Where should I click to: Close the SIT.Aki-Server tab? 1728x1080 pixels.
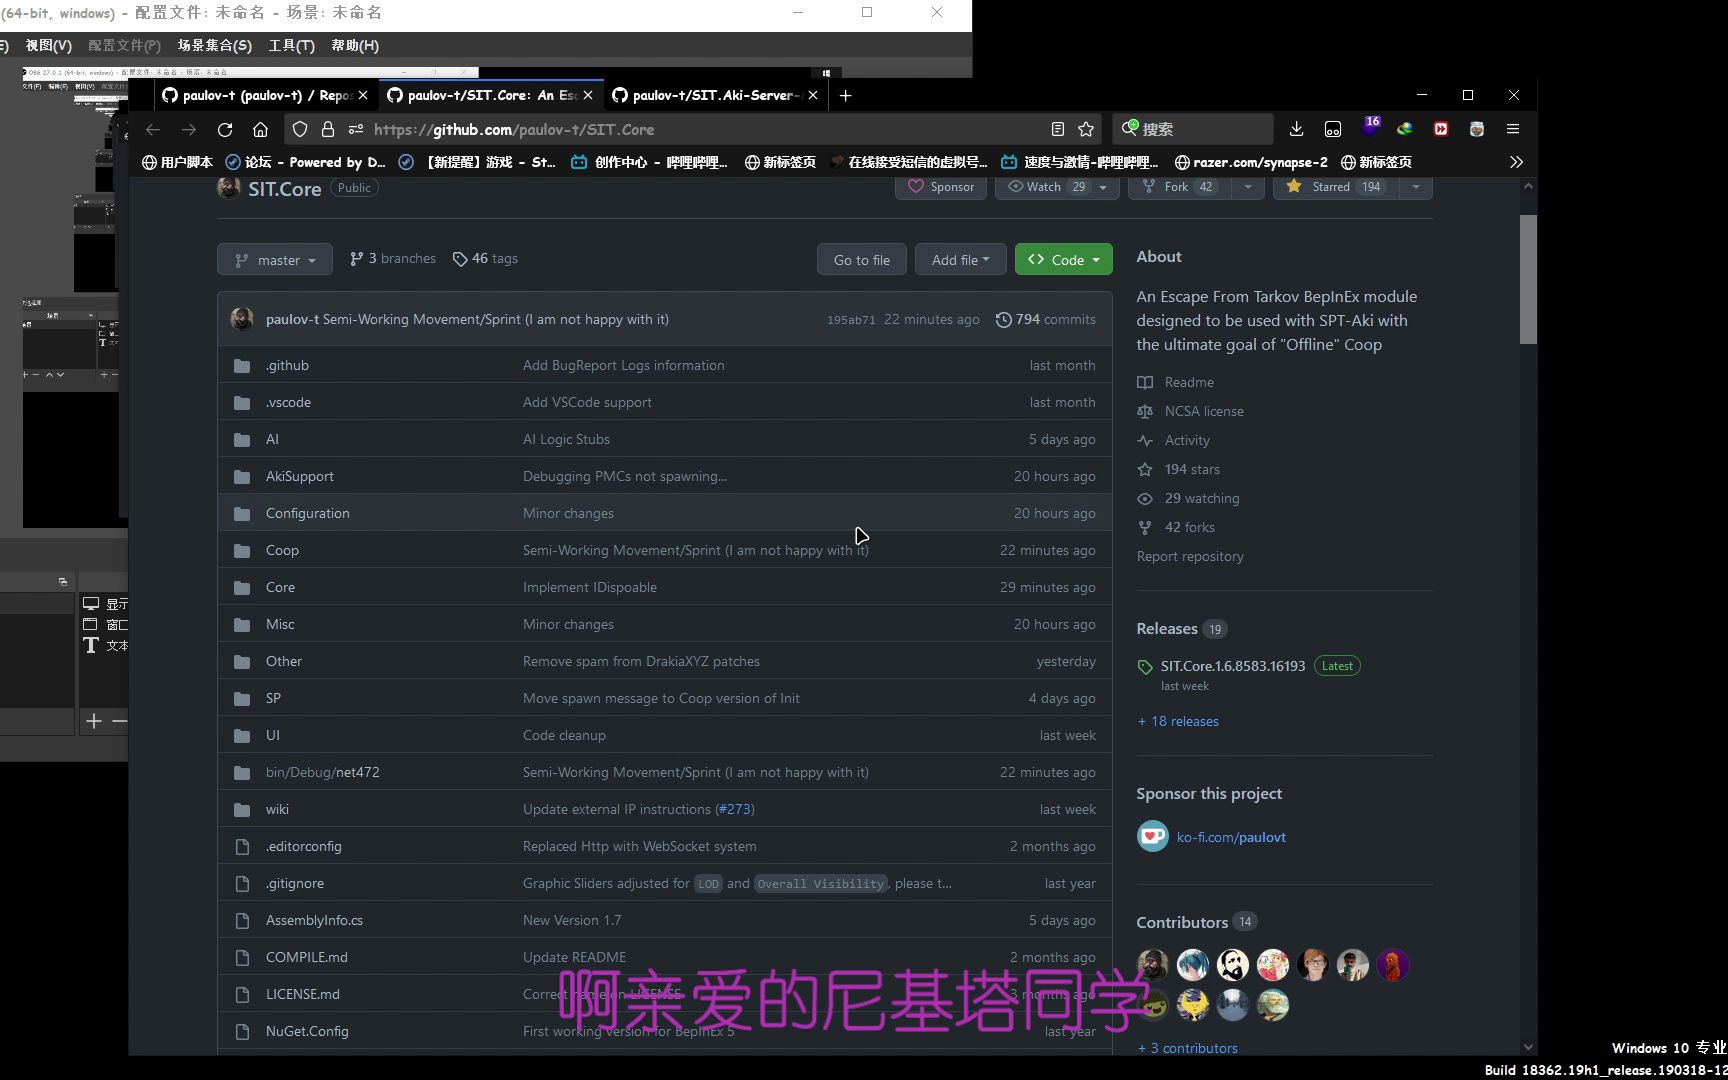813,95
